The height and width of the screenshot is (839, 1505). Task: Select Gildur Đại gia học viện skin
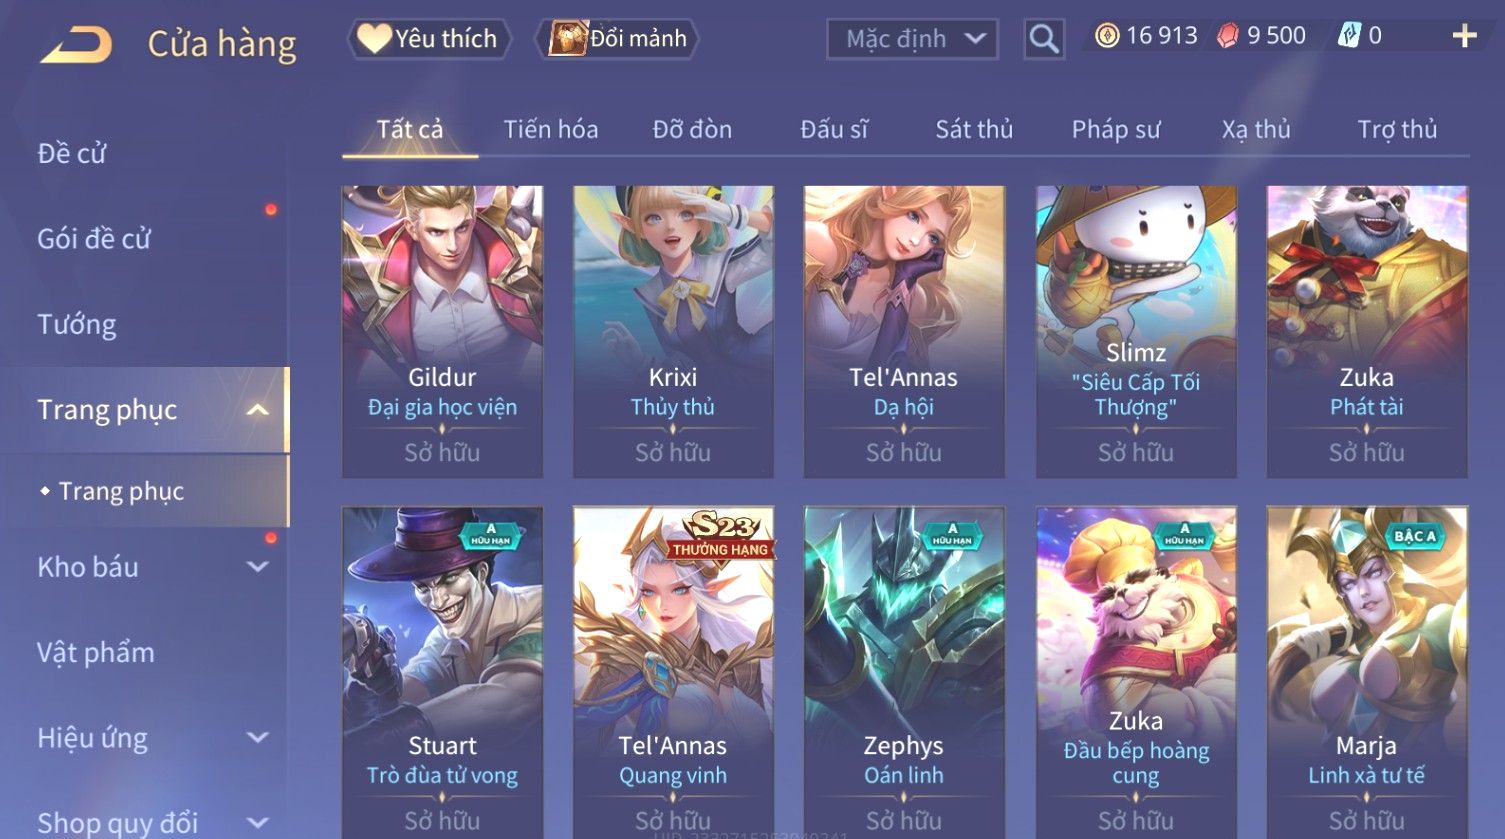(442, 331)
